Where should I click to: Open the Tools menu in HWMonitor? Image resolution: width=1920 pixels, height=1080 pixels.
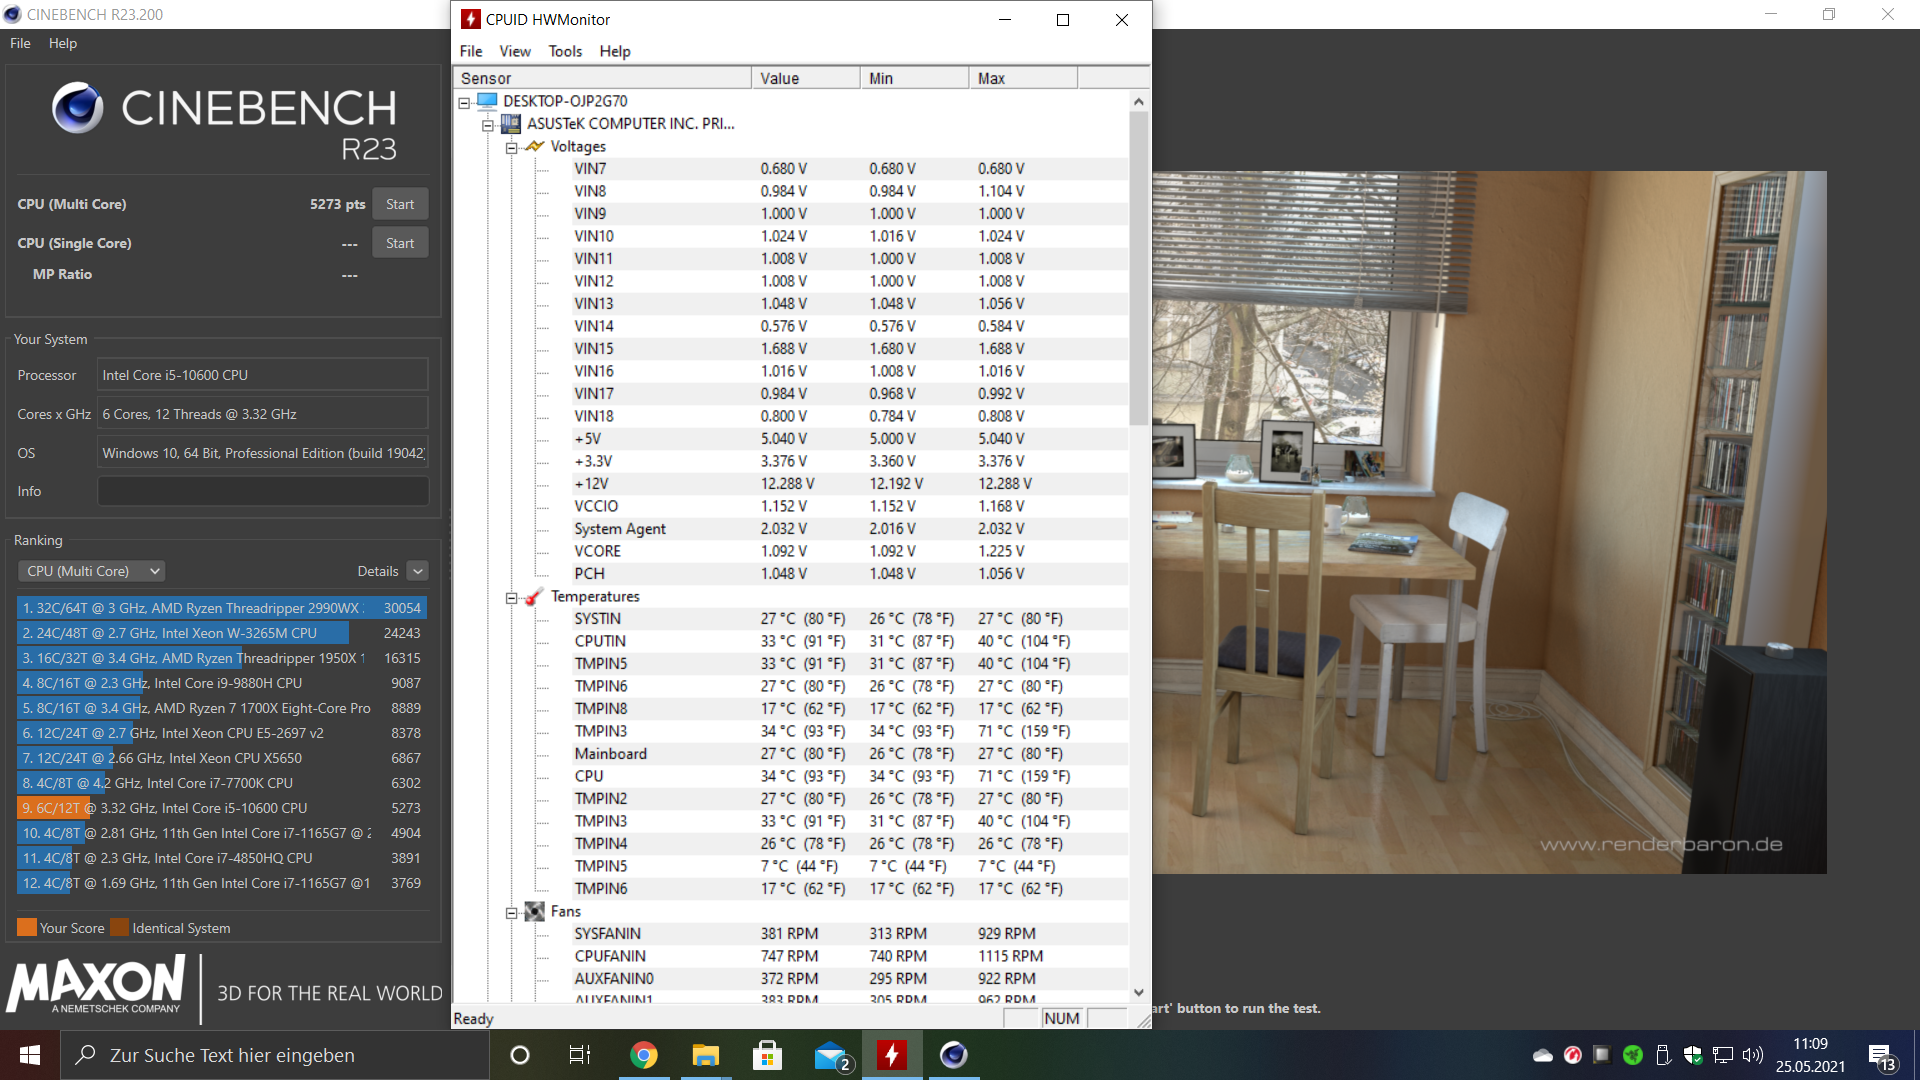(564, 51)
